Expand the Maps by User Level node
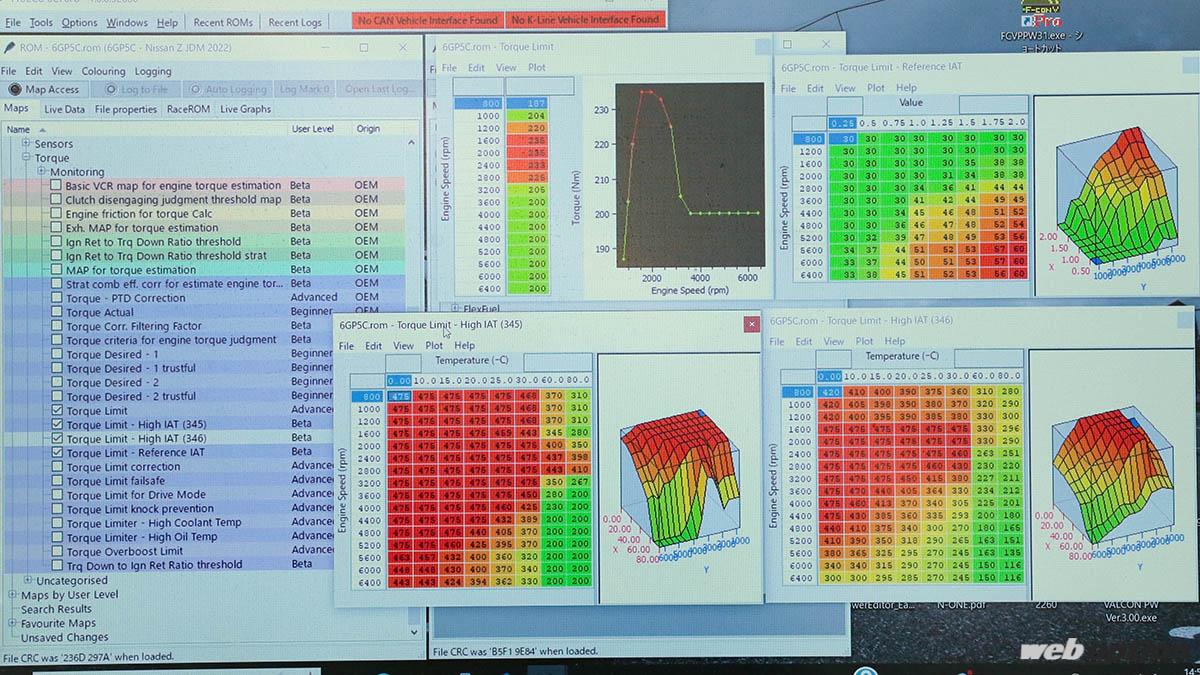Viewport: 1200px width, 675px height. pyautogui.click(x=12, y=595)
